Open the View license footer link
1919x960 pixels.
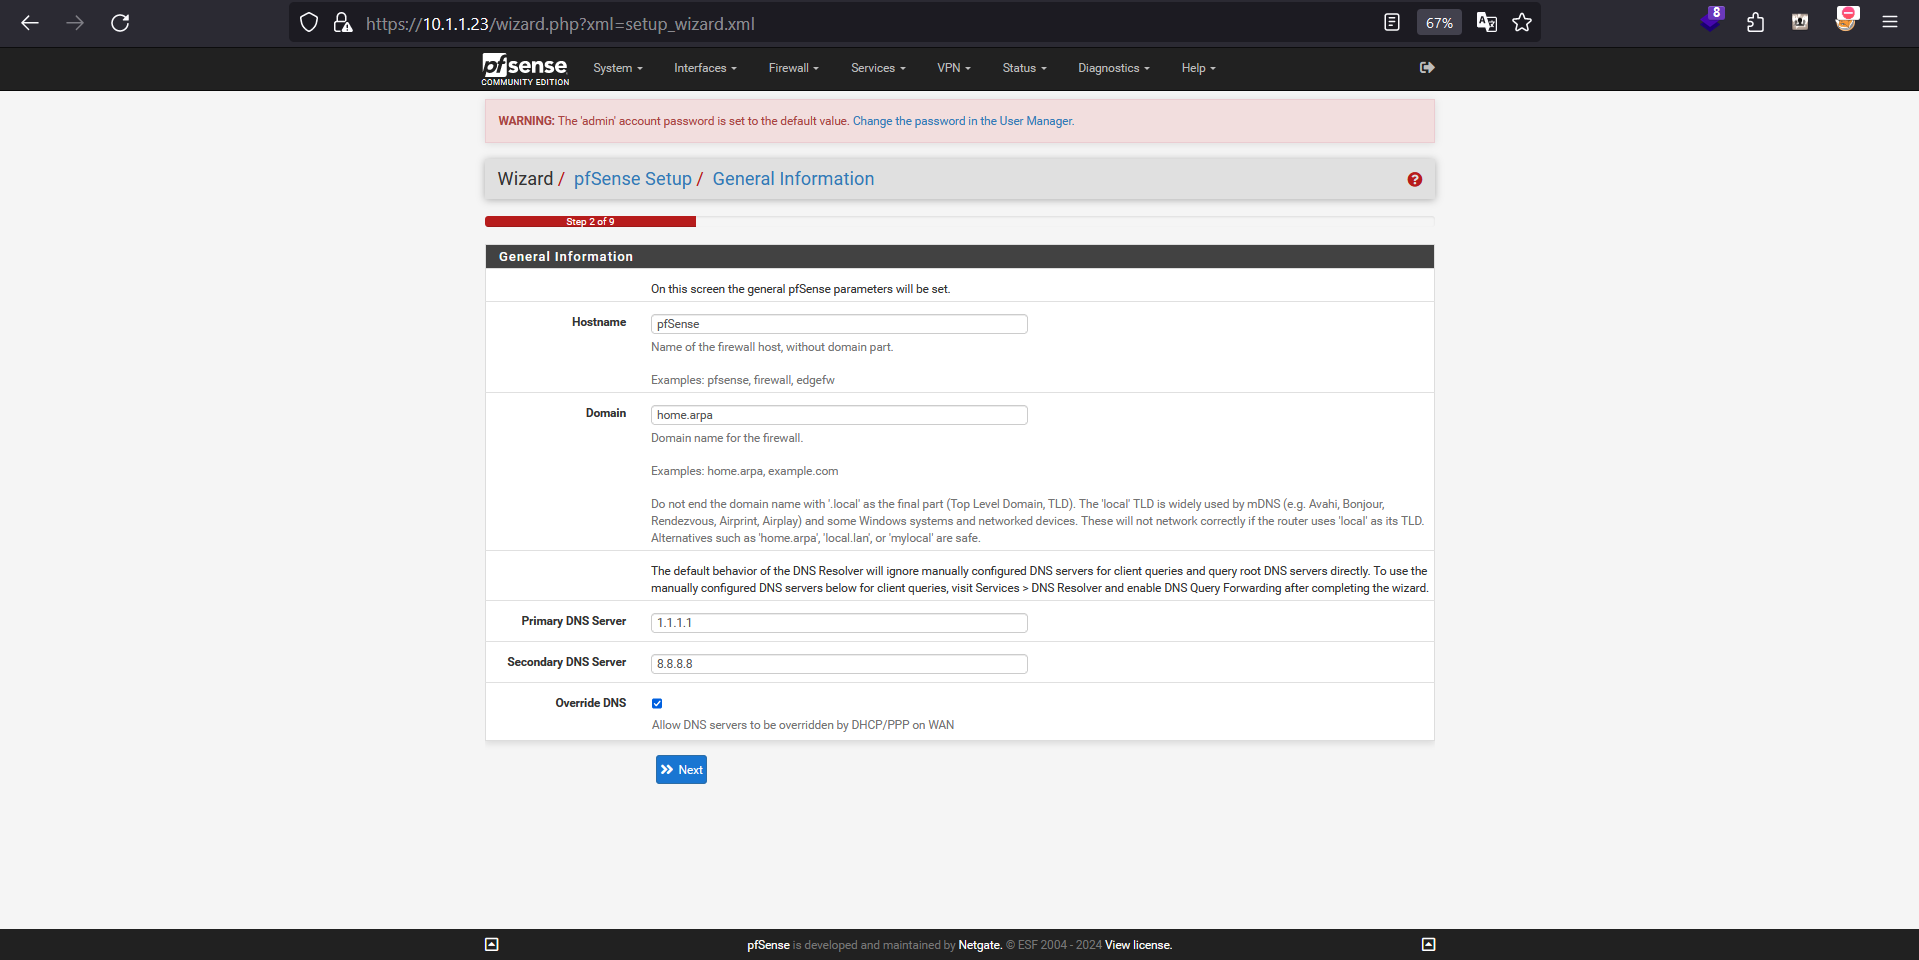(x=1138, y=945)
